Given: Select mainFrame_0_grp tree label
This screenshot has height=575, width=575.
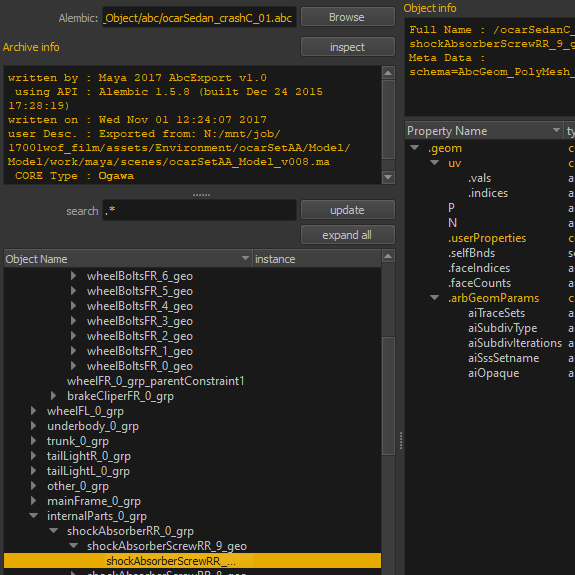Looking at the screenshot, I should point(94,501).
